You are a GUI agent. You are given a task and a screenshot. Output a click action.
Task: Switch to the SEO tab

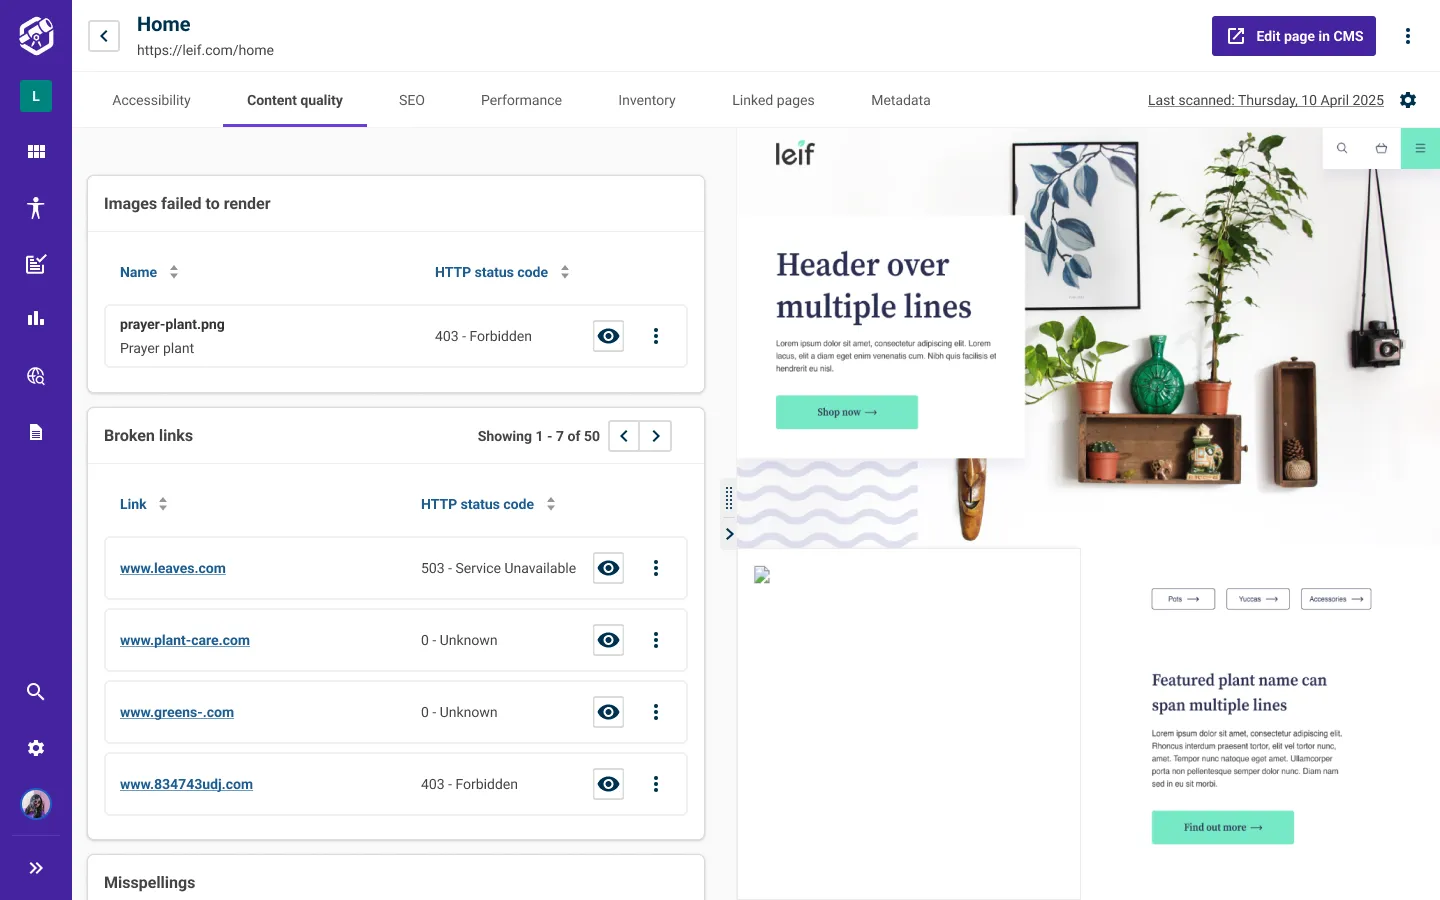click(x=412, y=100)
